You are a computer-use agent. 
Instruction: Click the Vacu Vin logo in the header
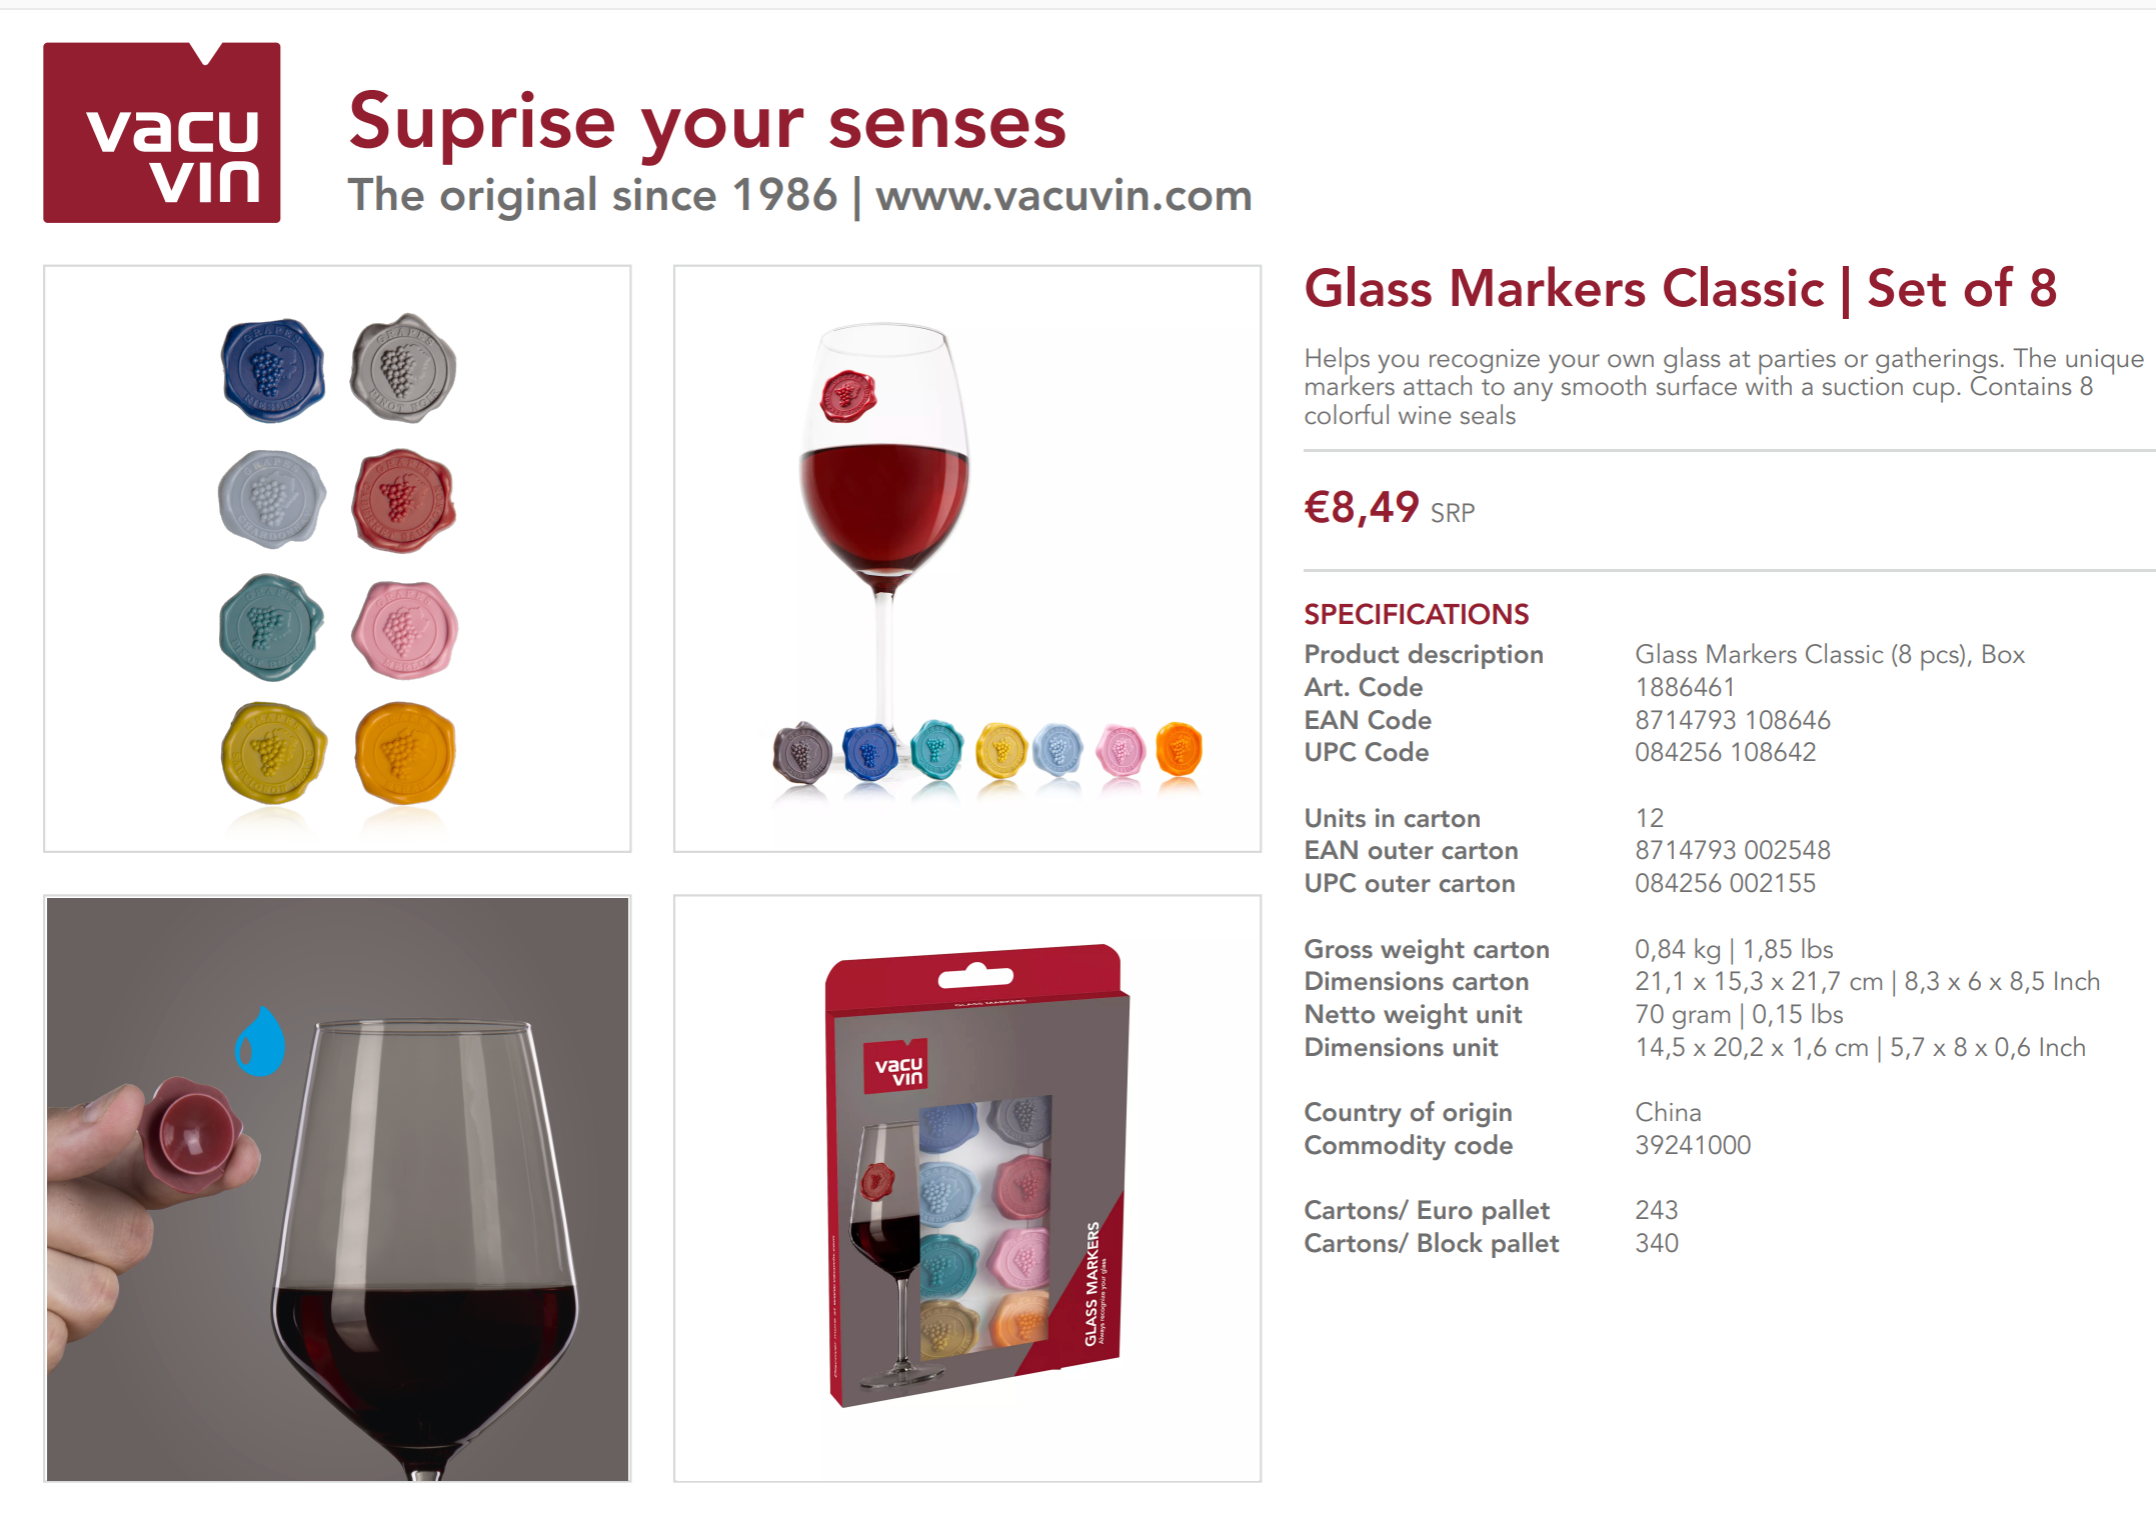(x=162, y=133)
